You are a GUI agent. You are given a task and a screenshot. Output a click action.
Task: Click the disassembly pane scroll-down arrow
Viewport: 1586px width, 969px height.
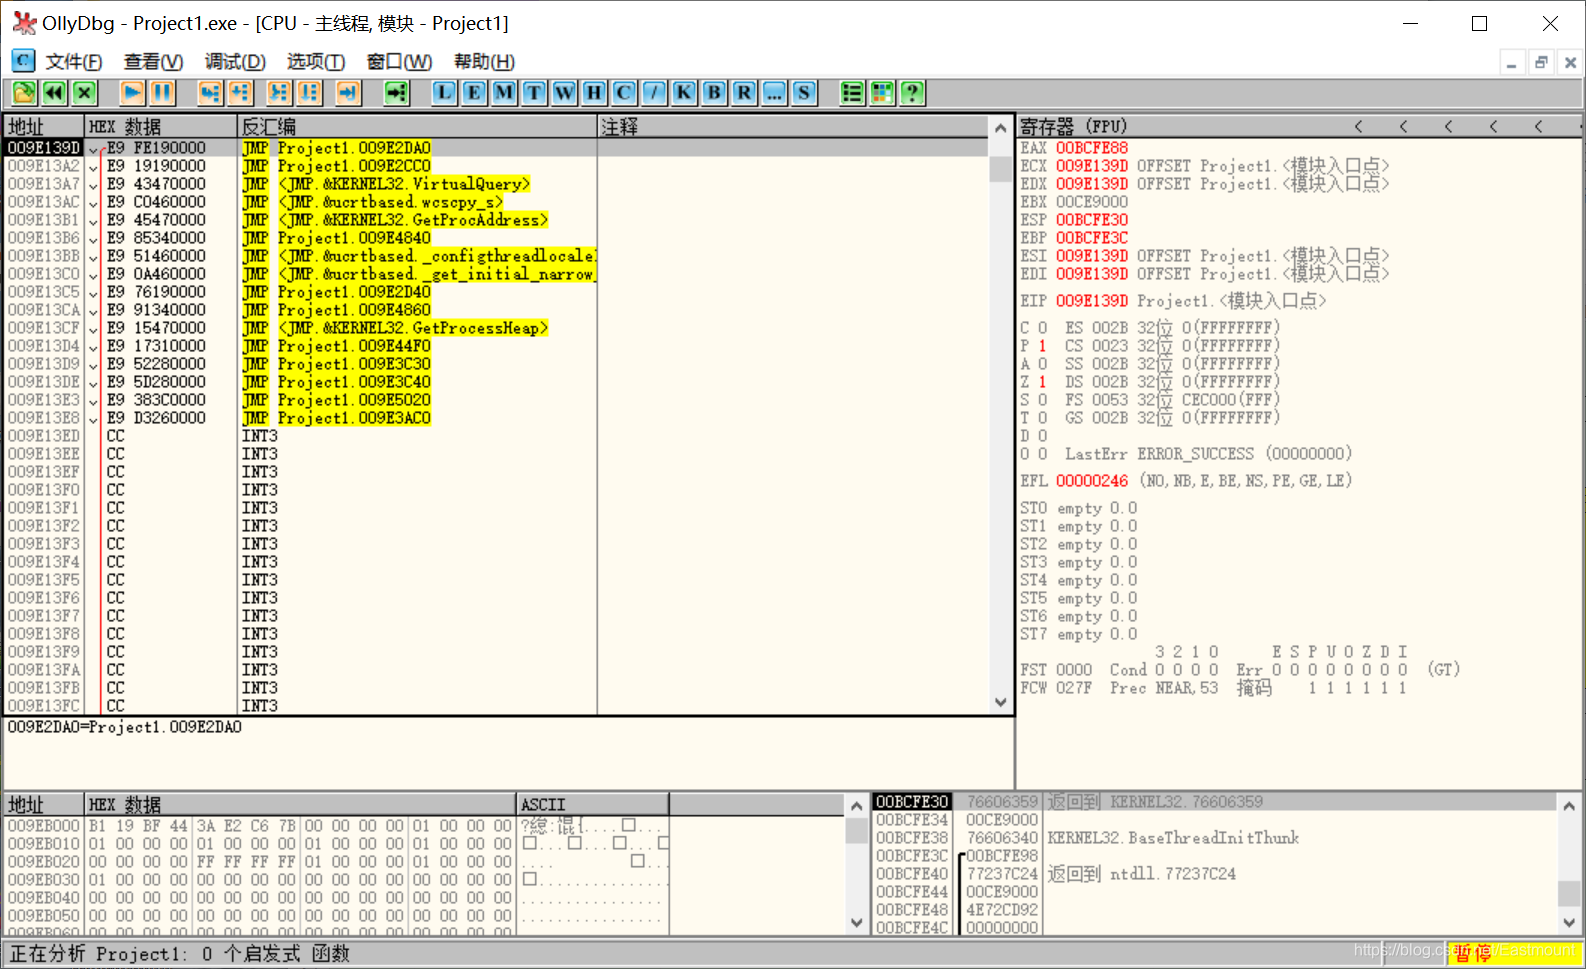click(1001, 702)
